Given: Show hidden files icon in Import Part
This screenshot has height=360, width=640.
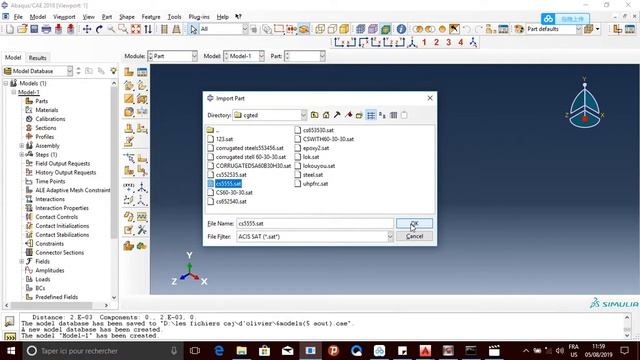Looking at the screenshot, I should 404,115.
